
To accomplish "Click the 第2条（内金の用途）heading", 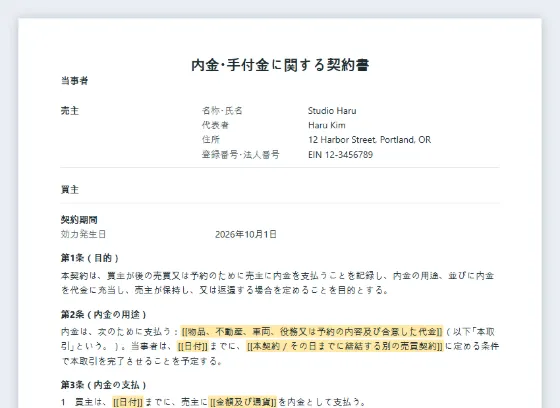I will click(x=104, y=314).
